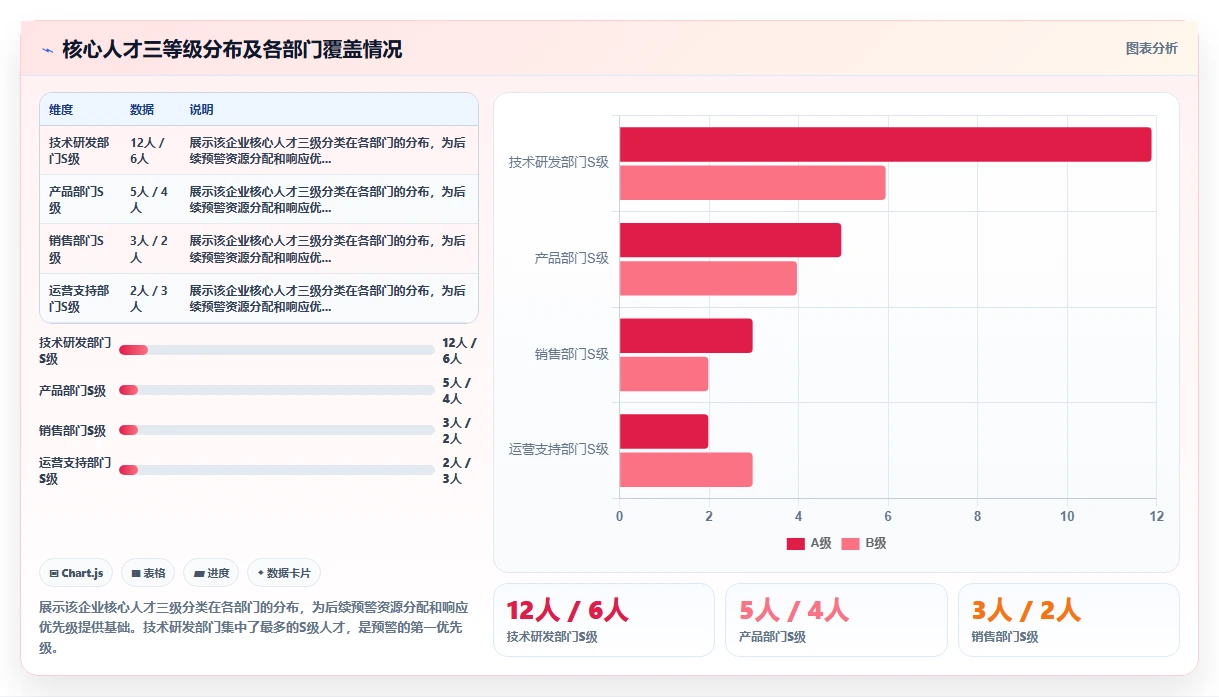Click the A级 bar for 技术研发部门S级
Screen dimensions: 1219x697
click(x=885, y=144)
